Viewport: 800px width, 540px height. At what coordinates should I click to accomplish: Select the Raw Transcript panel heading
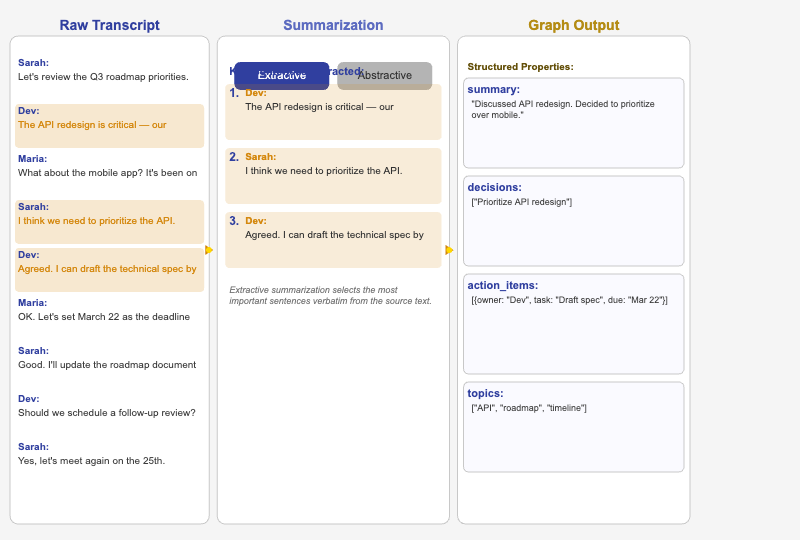[x=109, y=25]
